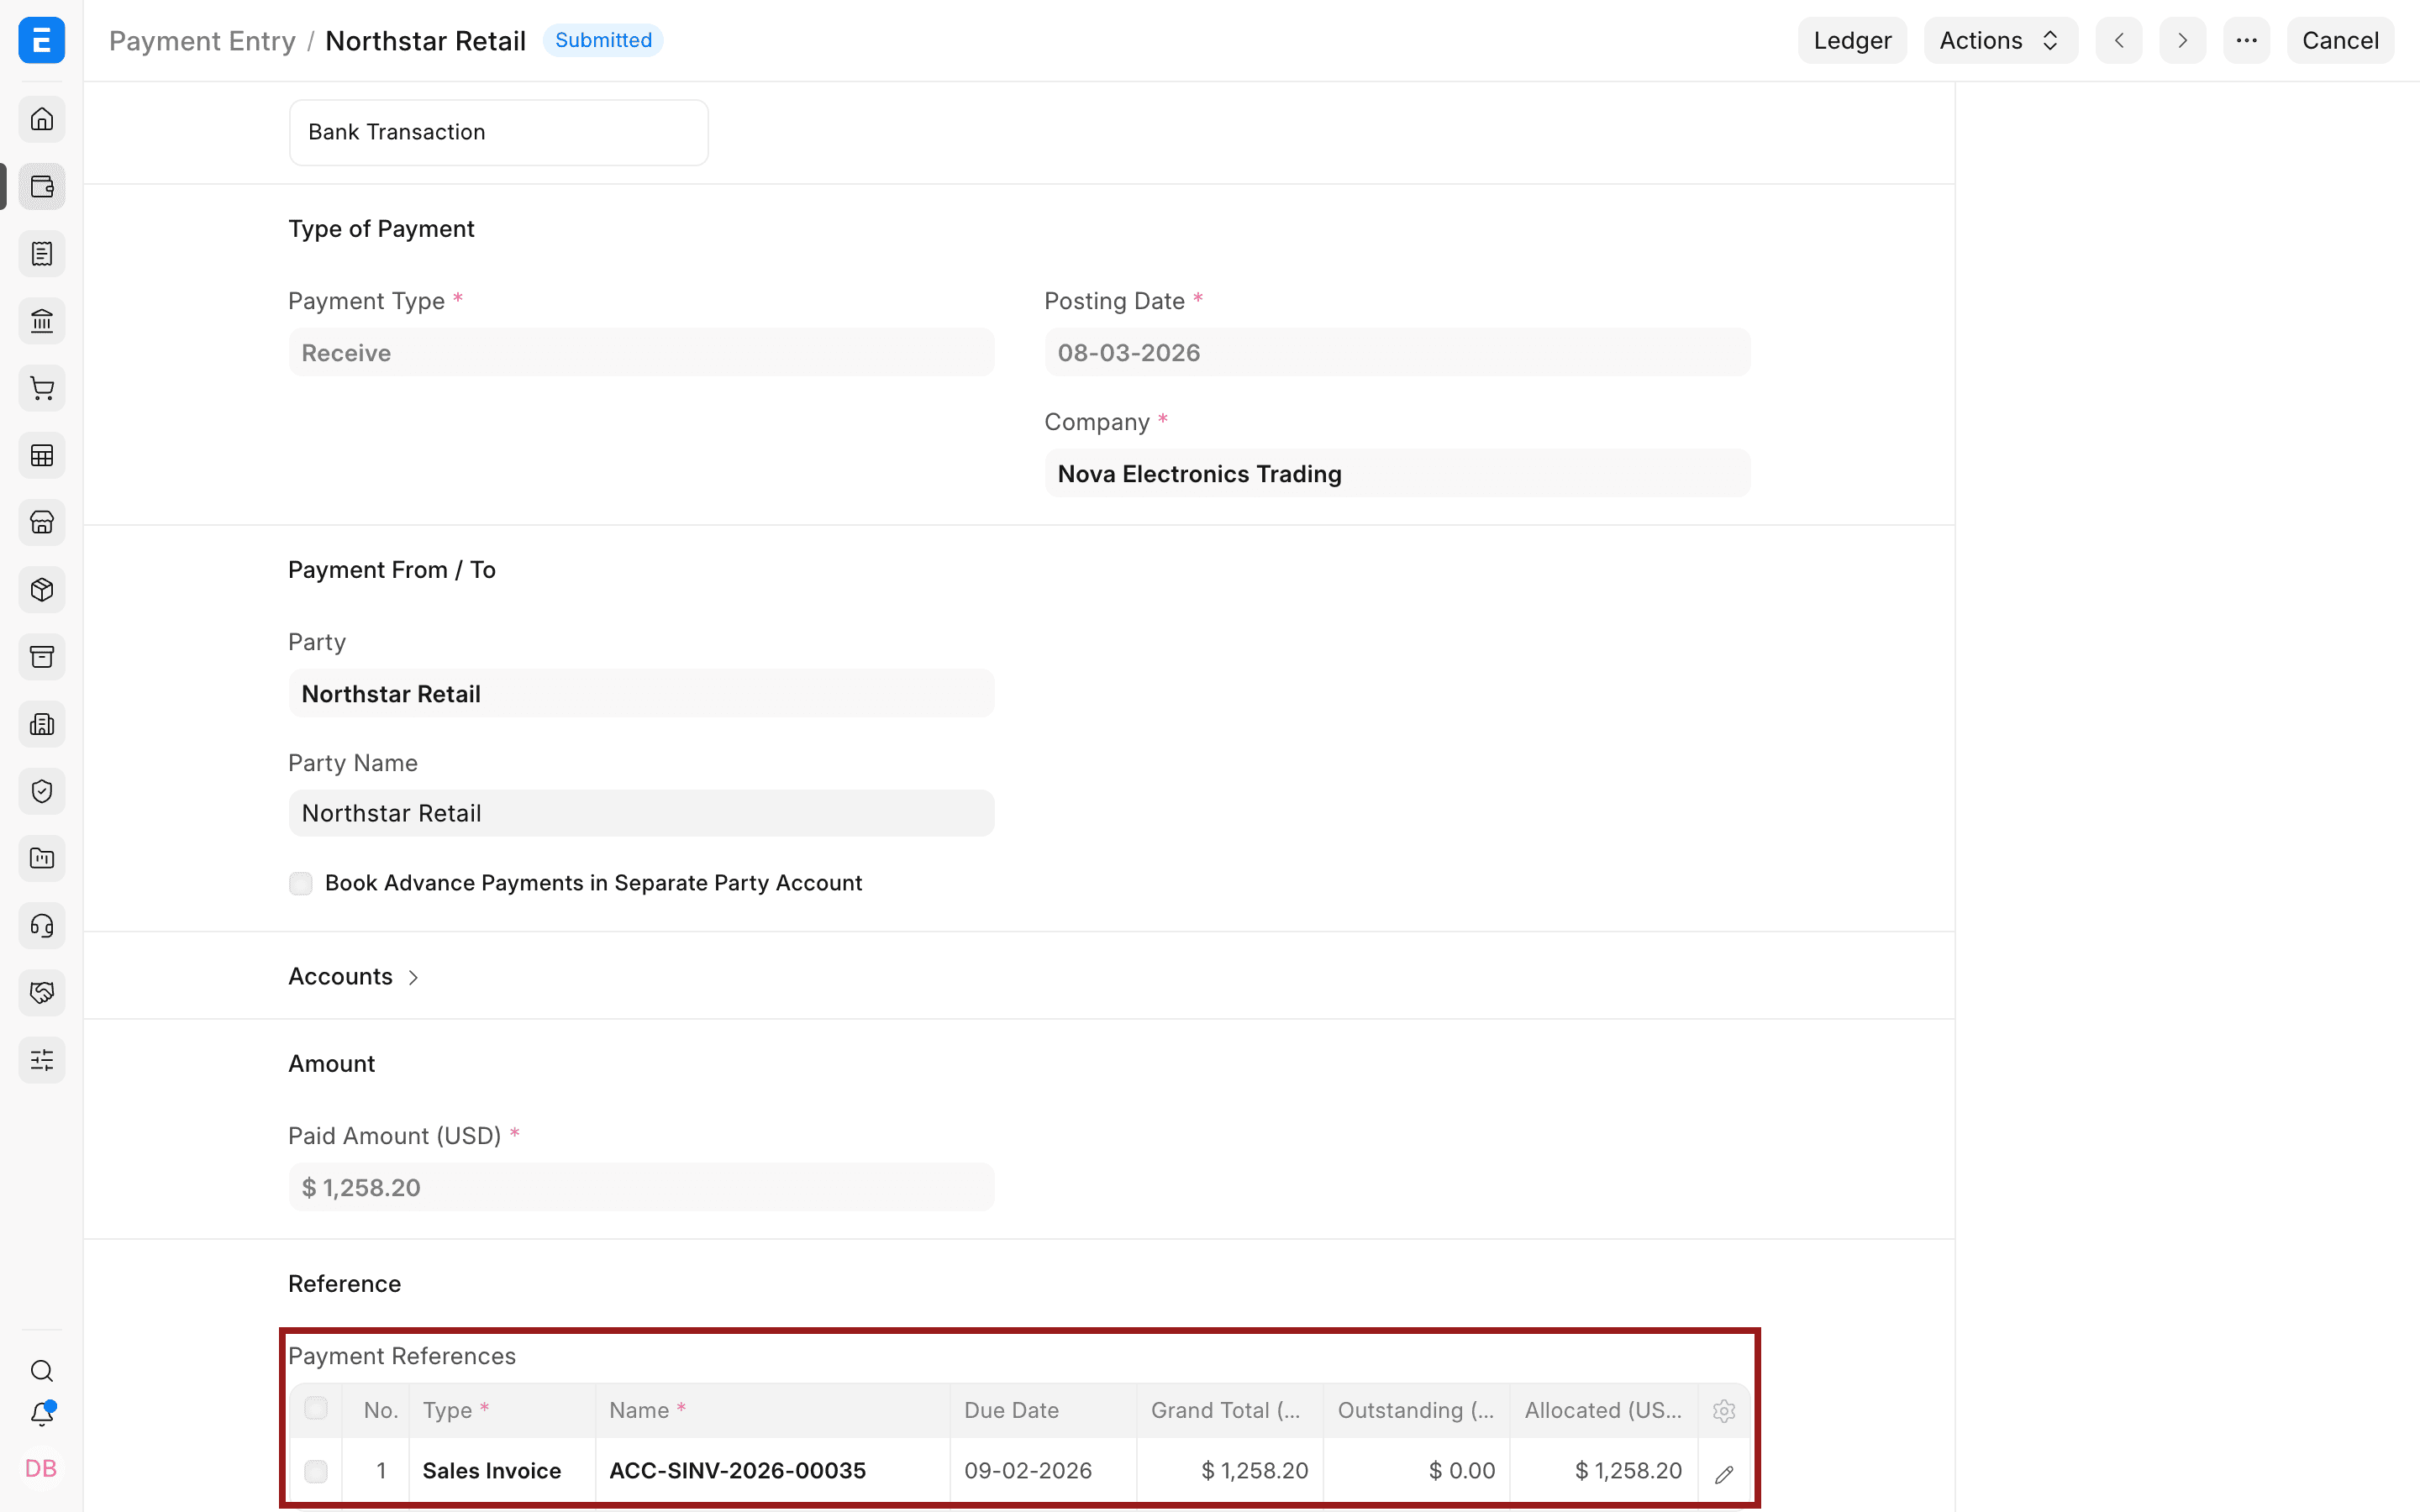Click the ACC-SINV-2026-00035 invoice name cell
2420x1512 pixels.
pyautogui.click(x=772, y=1471)
